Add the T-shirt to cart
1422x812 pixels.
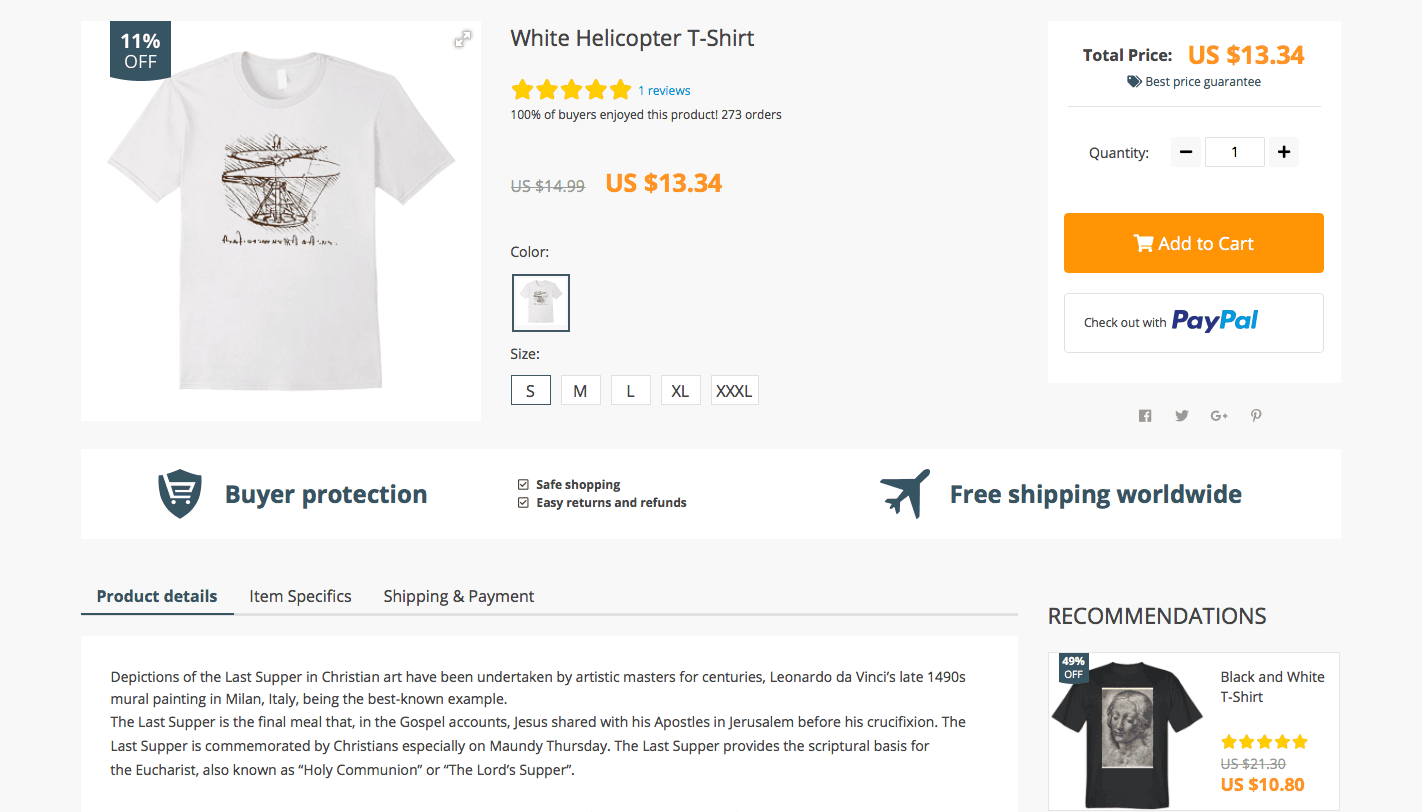pos(1193,243)
